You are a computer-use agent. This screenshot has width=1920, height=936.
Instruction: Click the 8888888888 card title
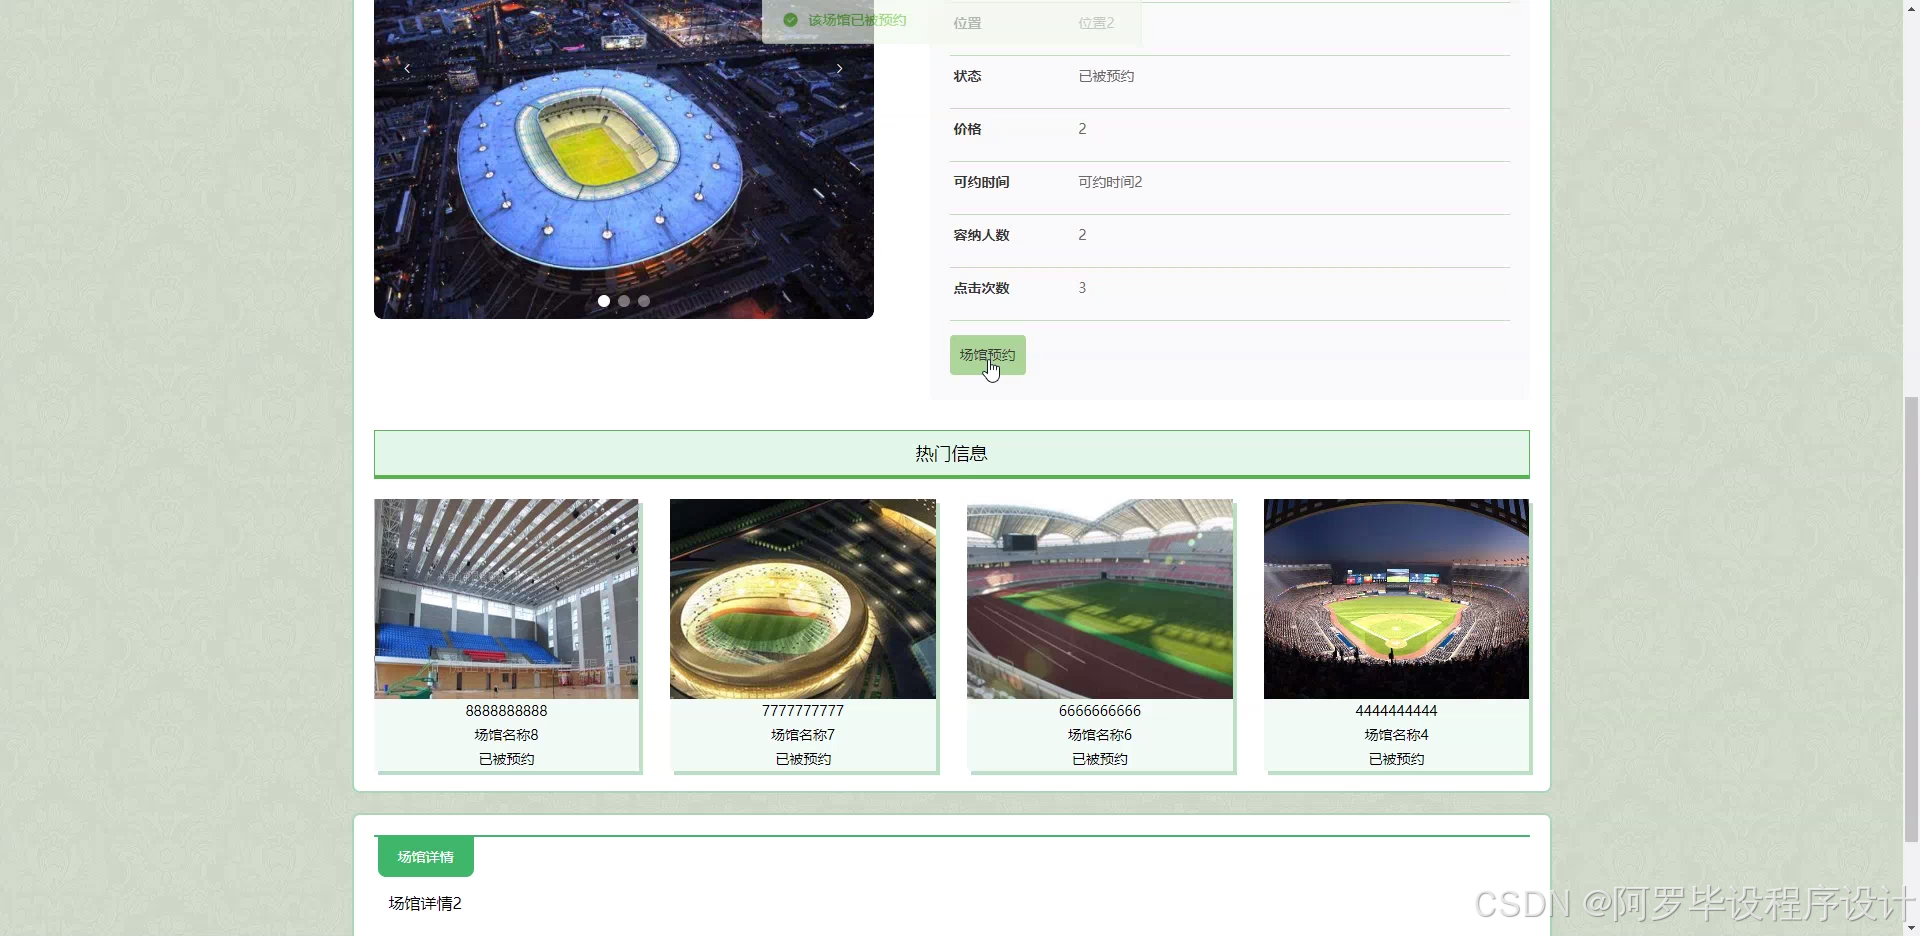point(506,711)
